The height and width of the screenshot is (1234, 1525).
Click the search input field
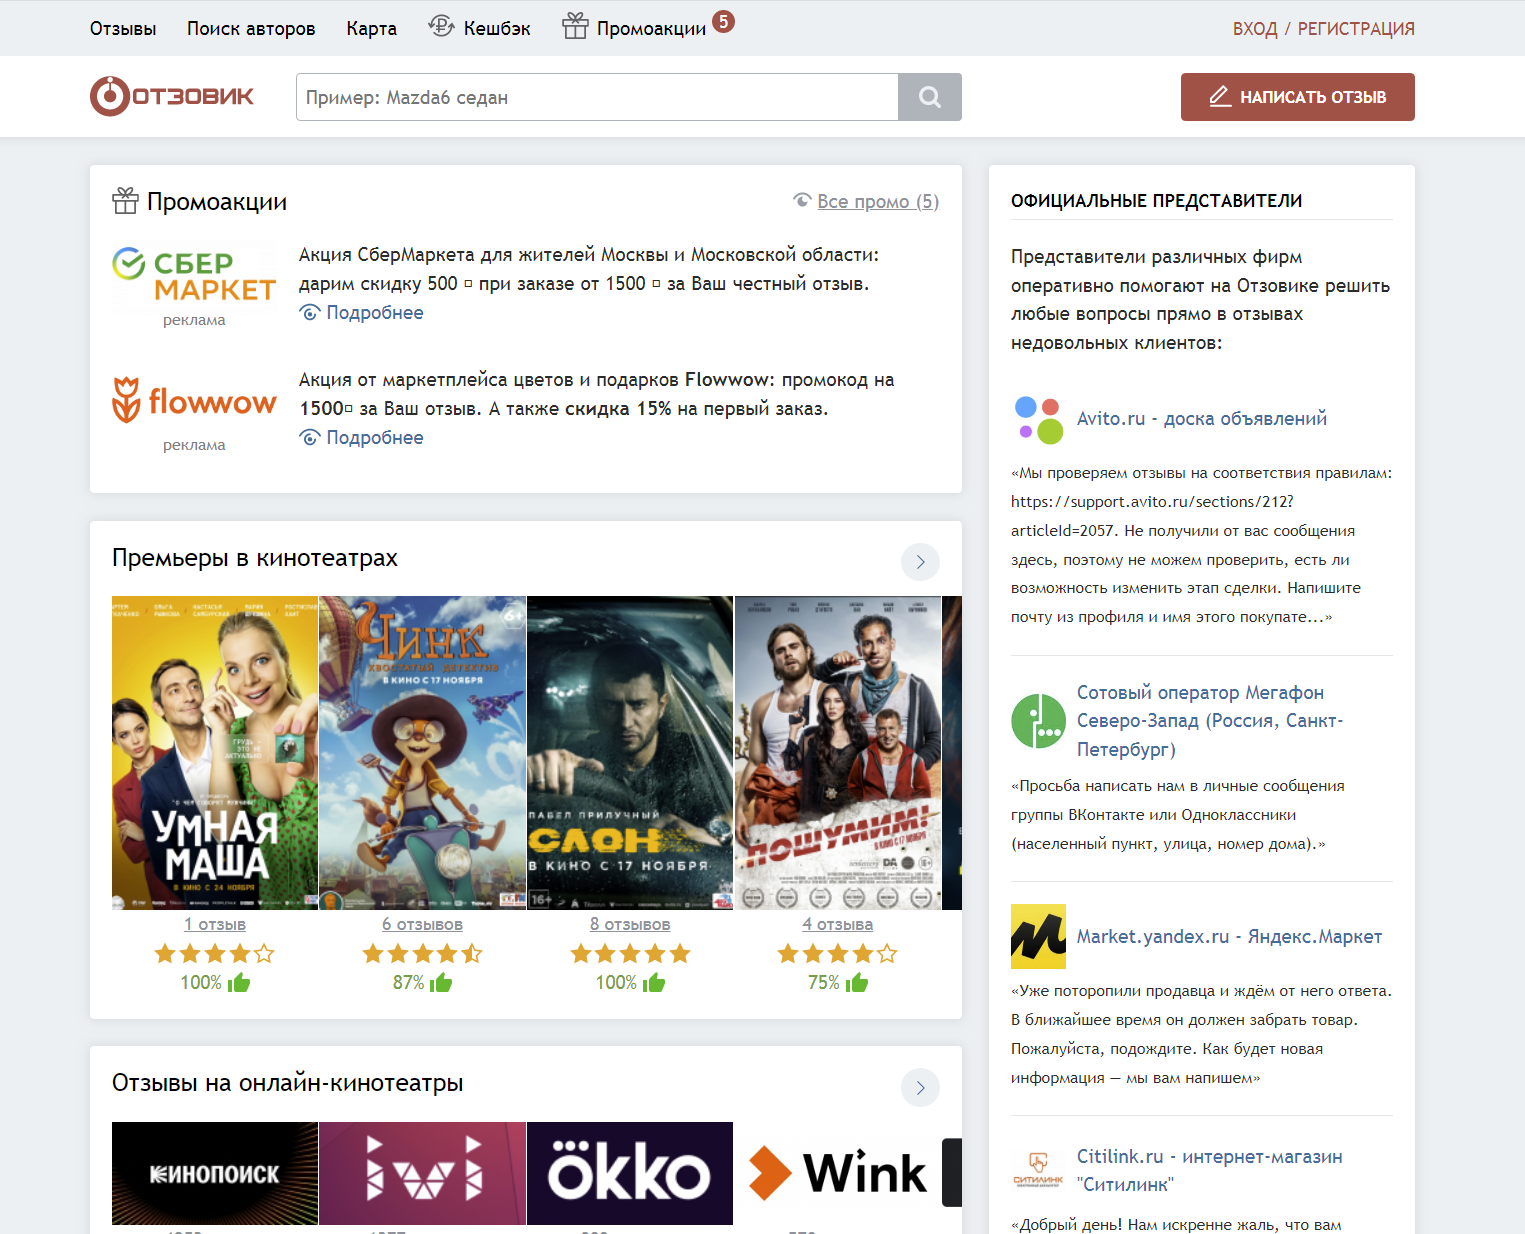pyautogui.click(x=597, y=97)
